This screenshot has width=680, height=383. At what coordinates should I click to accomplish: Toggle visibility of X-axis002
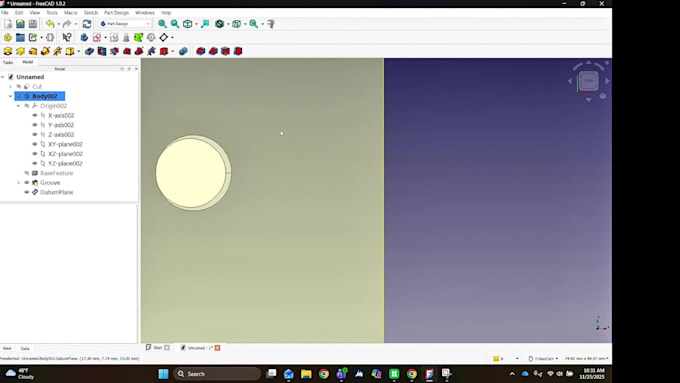(35, 115)
